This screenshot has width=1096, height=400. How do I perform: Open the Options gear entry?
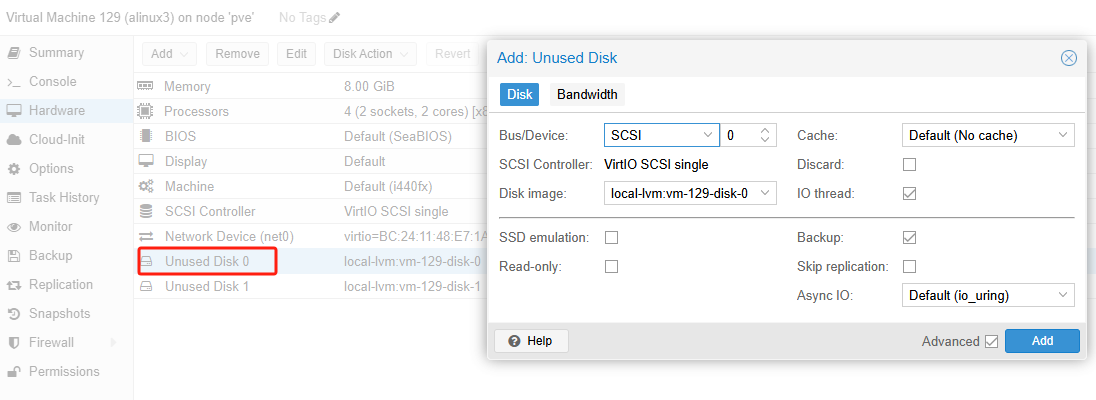[x=50, y=169]
